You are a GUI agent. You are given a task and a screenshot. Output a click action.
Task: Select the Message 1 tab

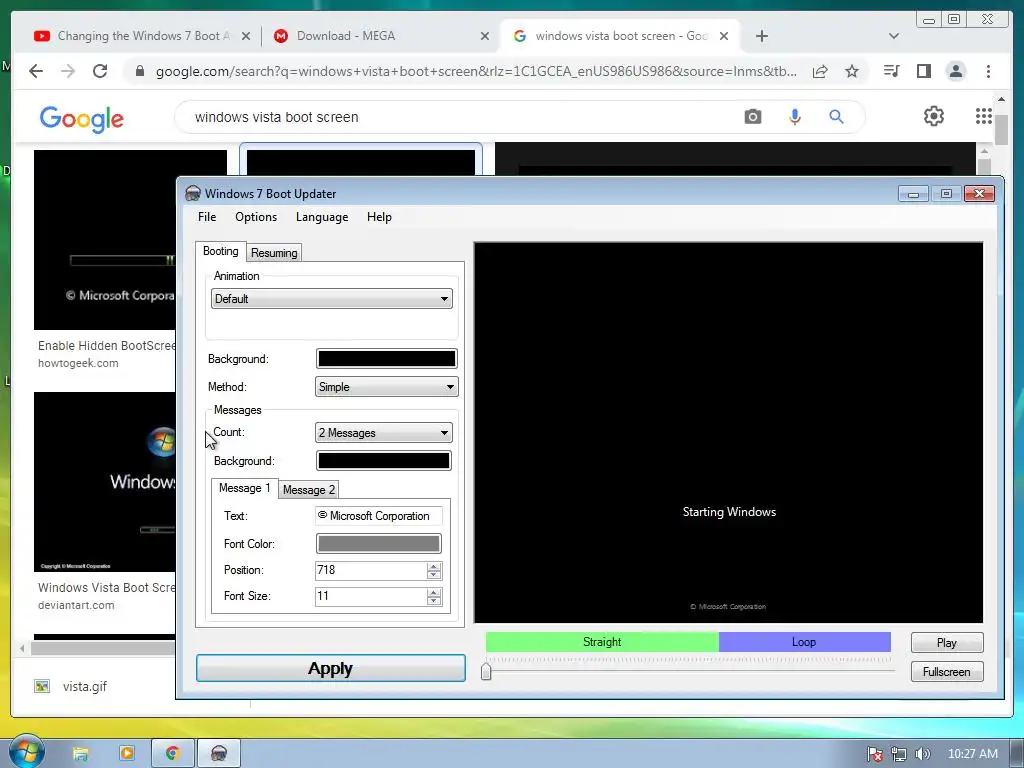point(244,488)
